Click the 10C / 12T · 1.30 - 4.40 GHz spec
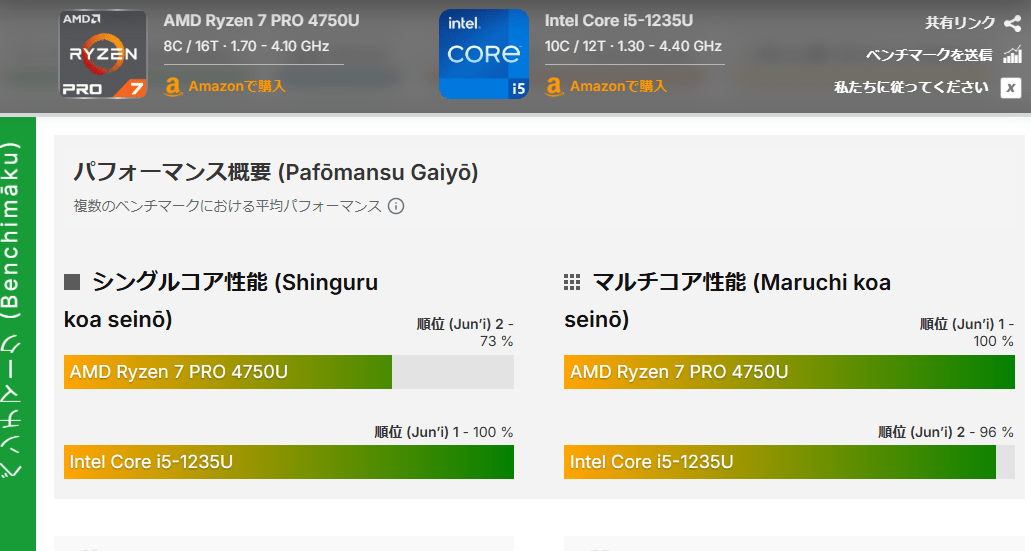1031x551 pixels. point(633,47)
